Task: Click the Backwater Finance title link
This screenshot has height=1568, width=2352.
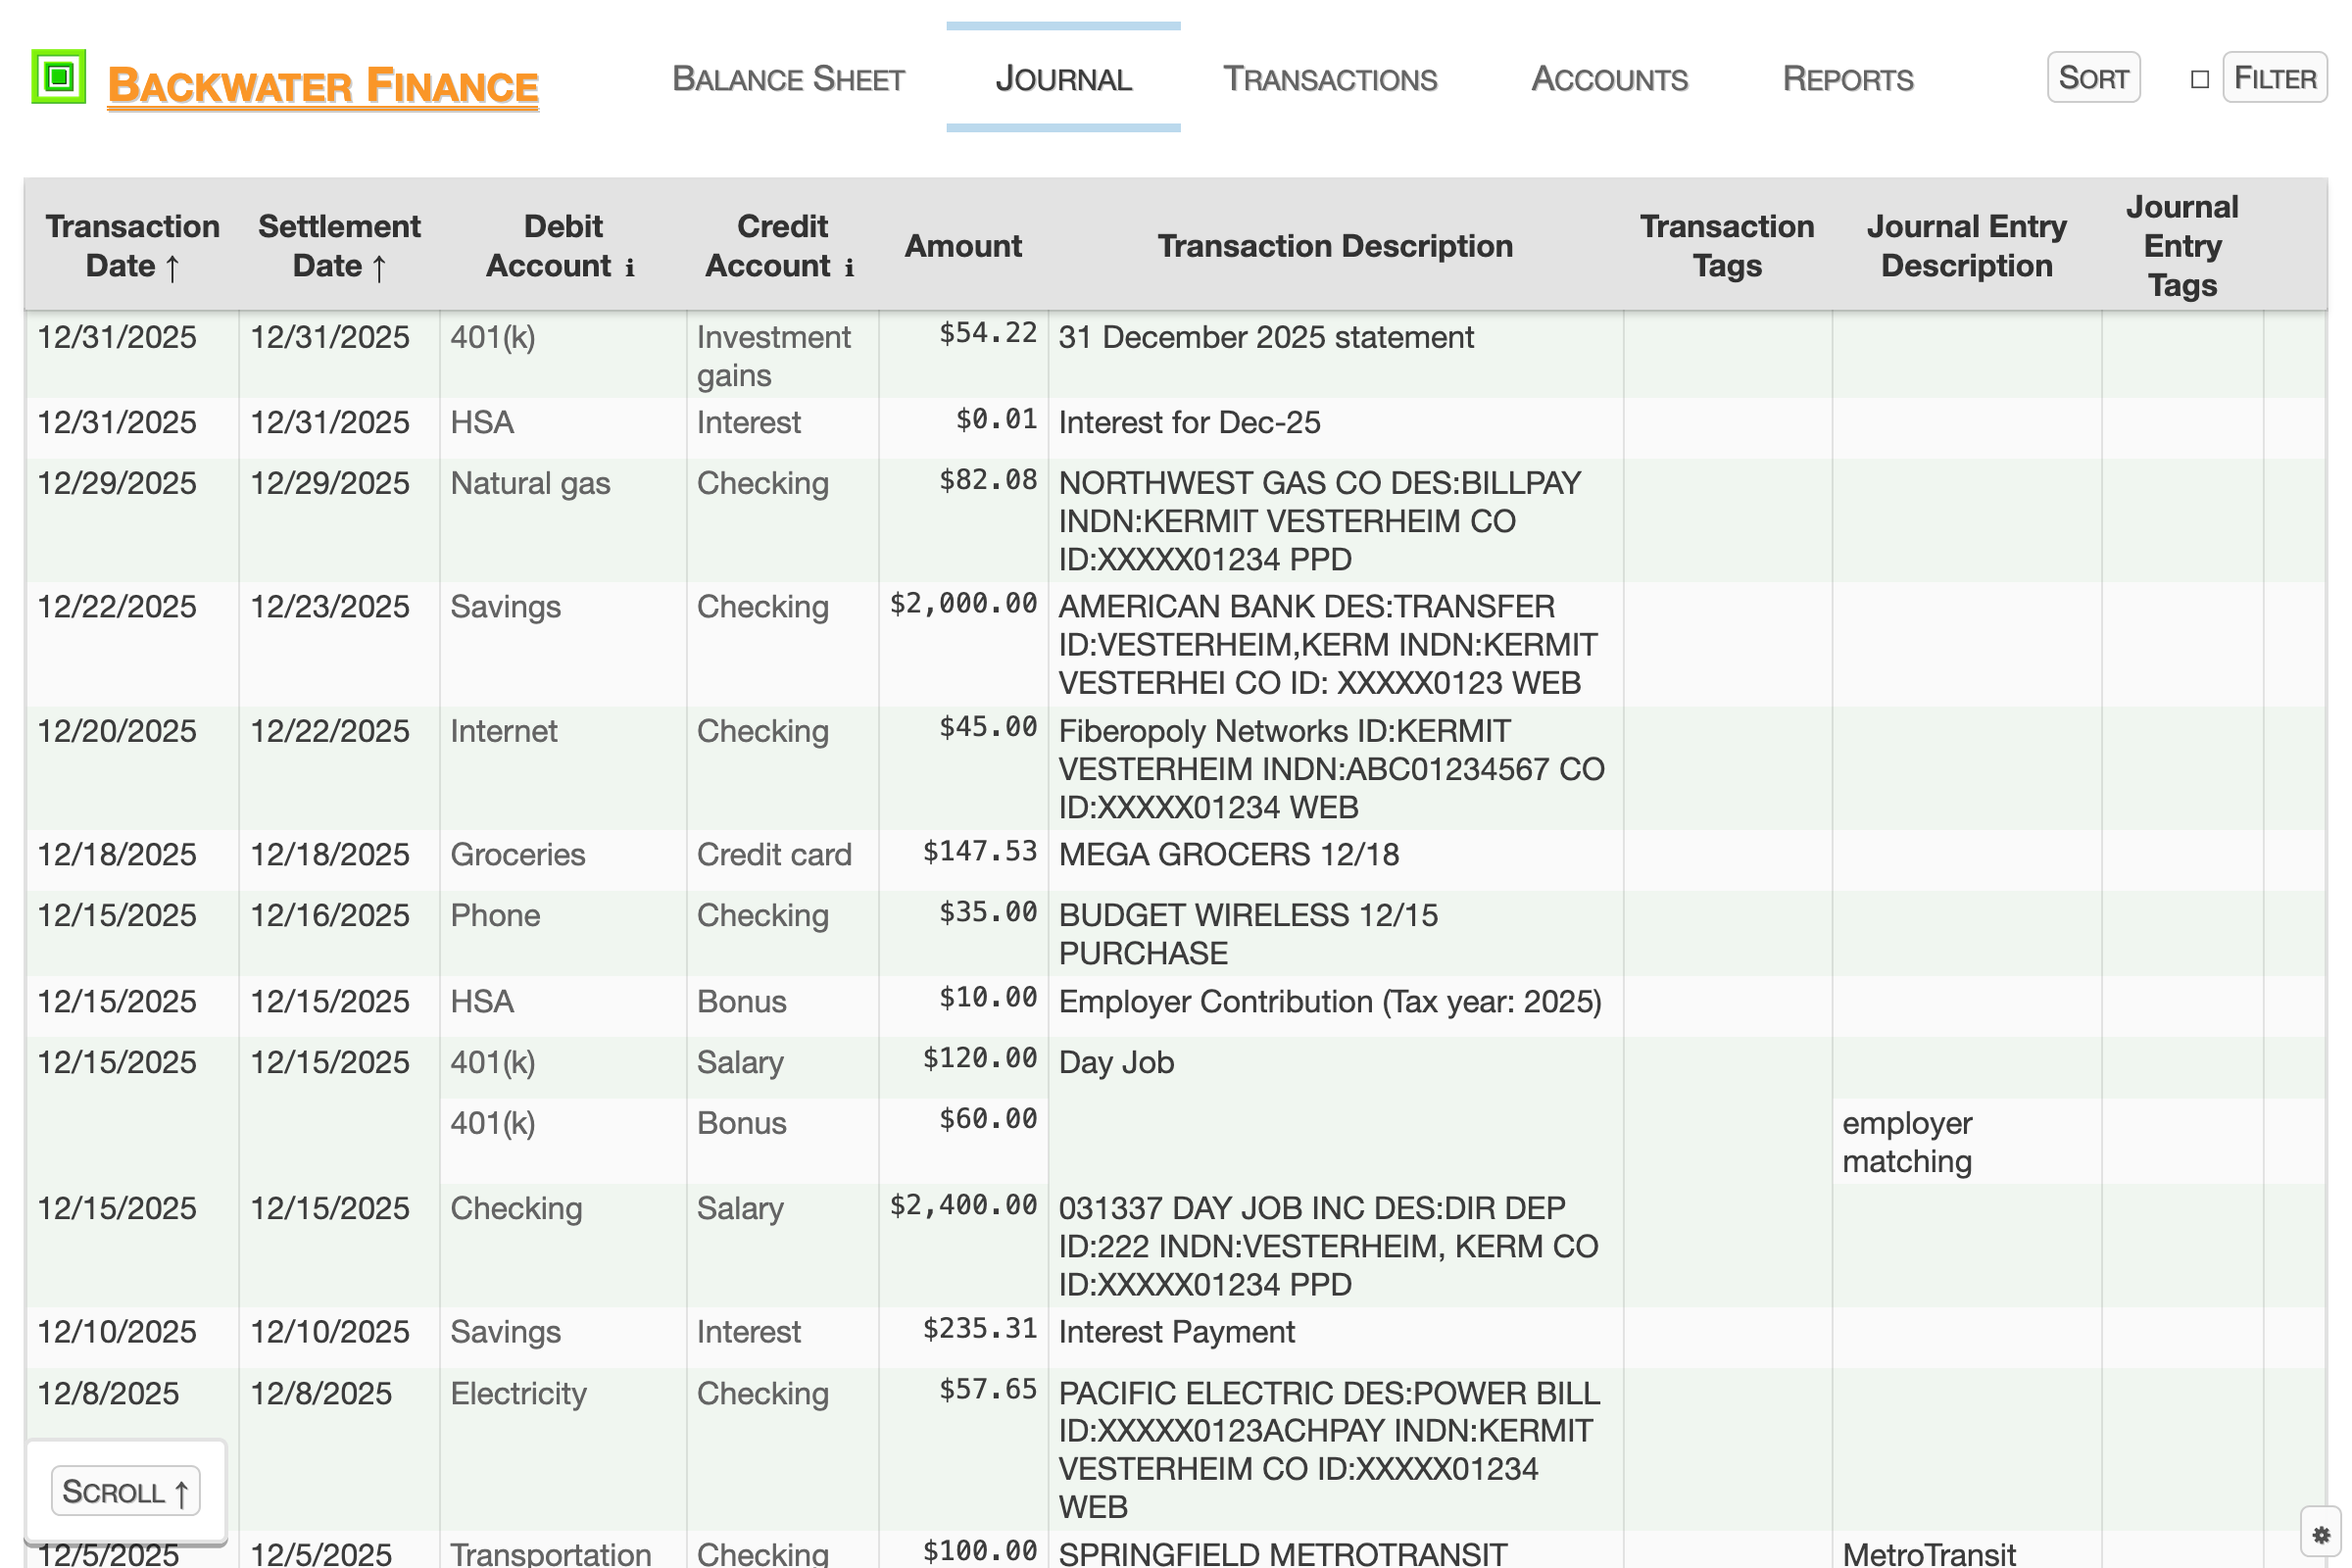Action: (322, 85)
